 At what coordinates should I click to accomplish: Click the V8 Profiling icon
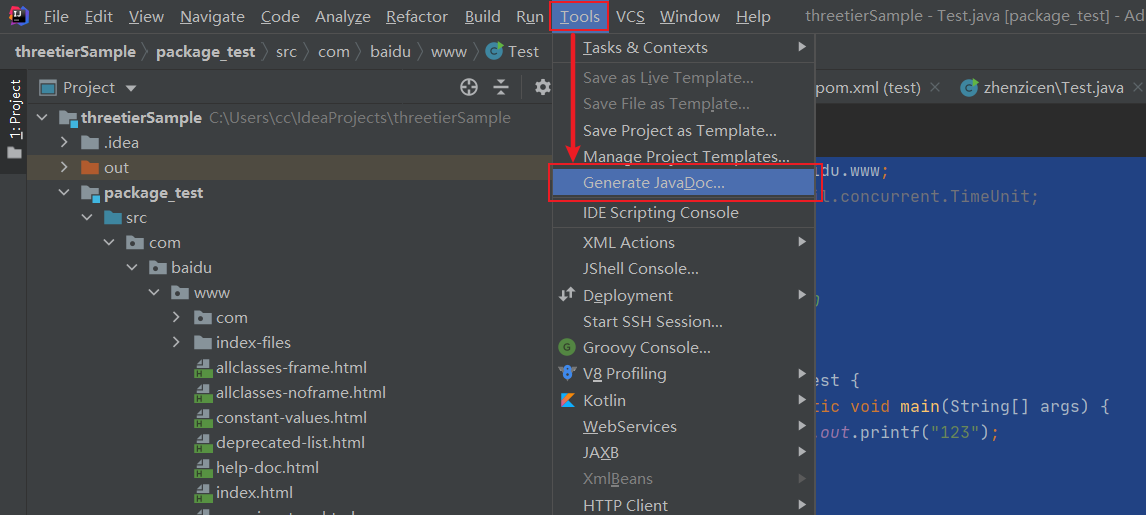pos(567,373)
